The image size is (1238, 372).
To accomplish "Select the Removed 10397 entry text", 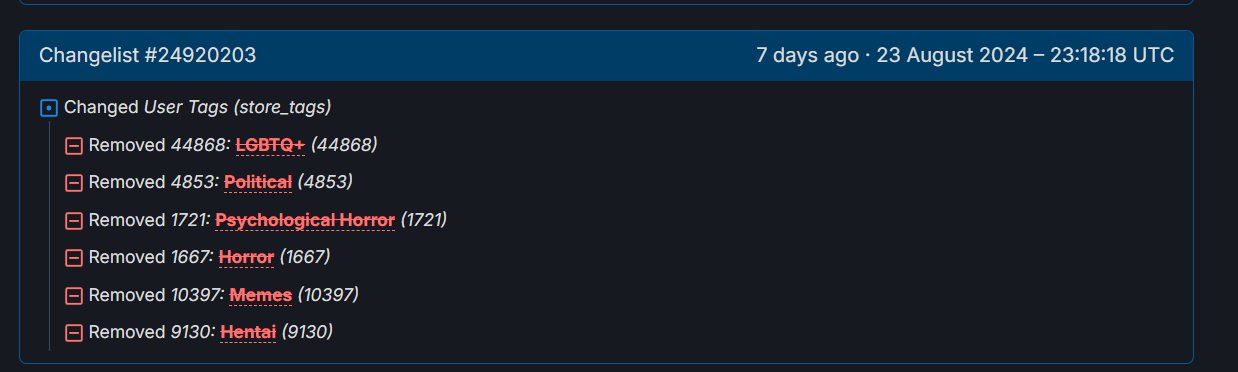I will pyautogui.click(x=157, y=295).
